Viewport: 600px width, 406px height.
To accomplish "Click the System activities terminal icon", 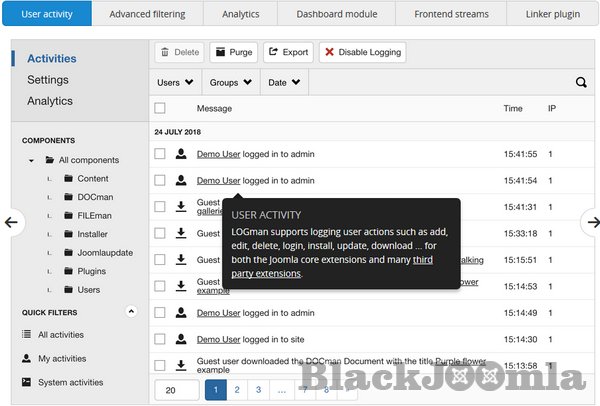I will coord(26,382).
